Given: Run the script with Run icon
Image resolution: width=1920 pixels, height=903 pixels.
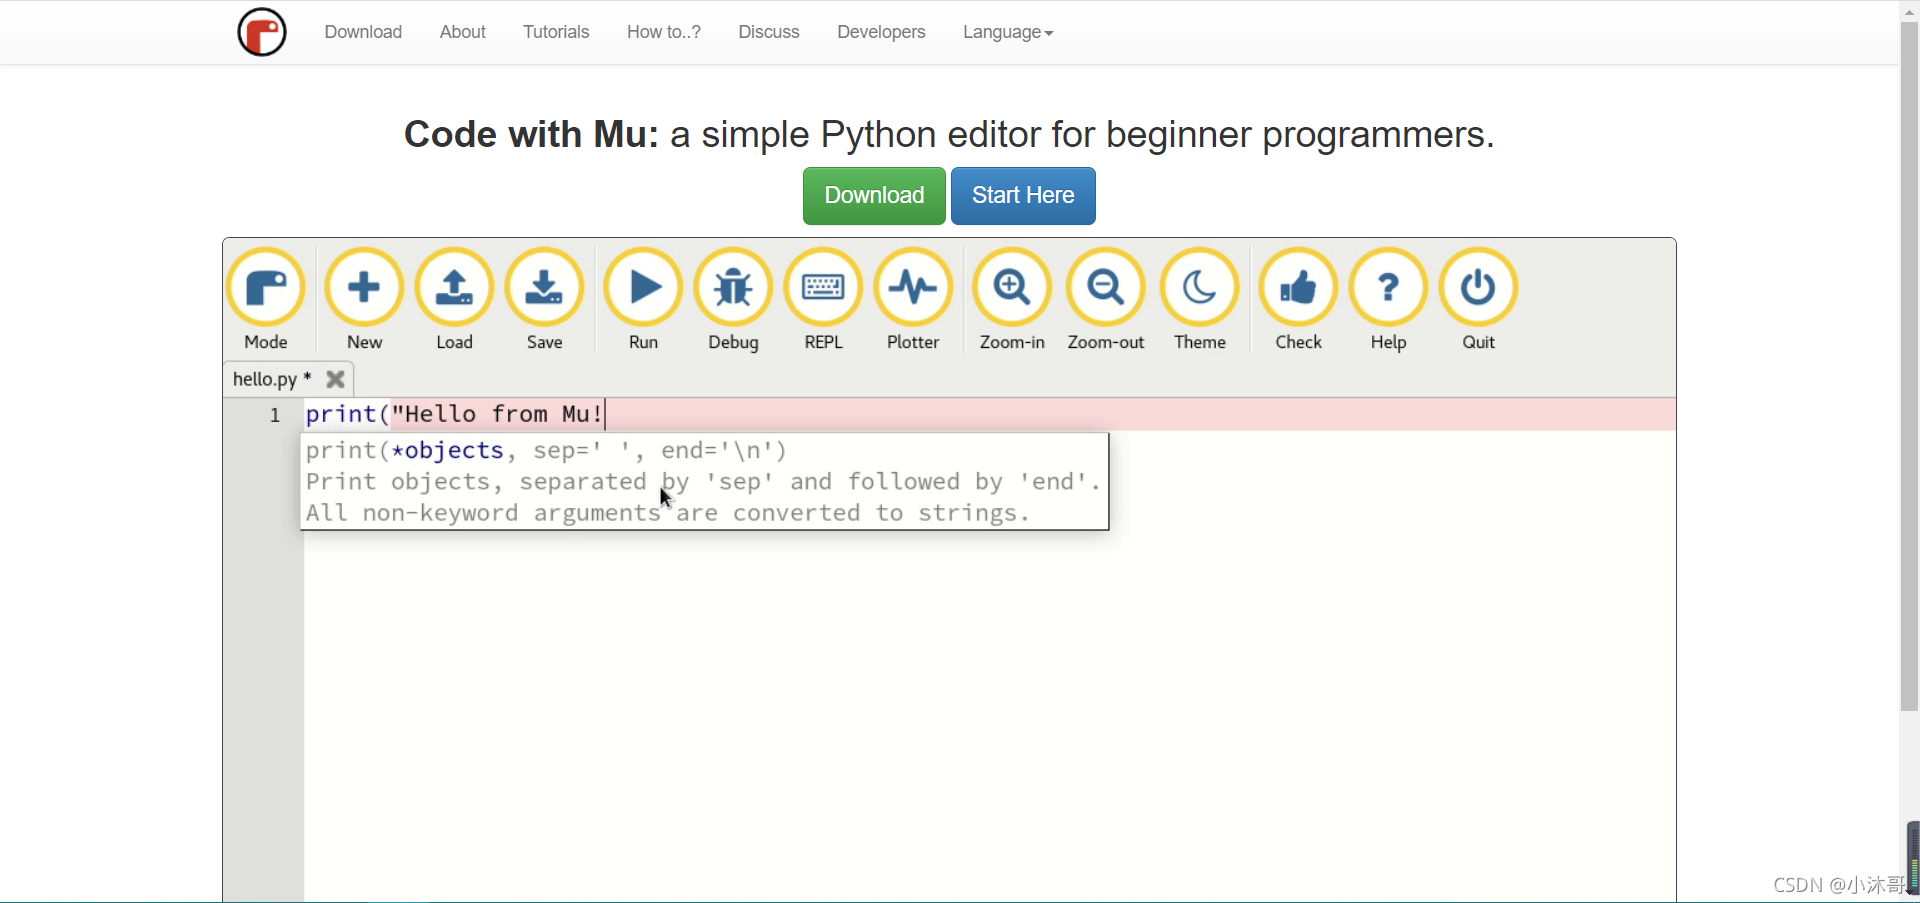Looking at the screenshot, I should tap(643, 287).
